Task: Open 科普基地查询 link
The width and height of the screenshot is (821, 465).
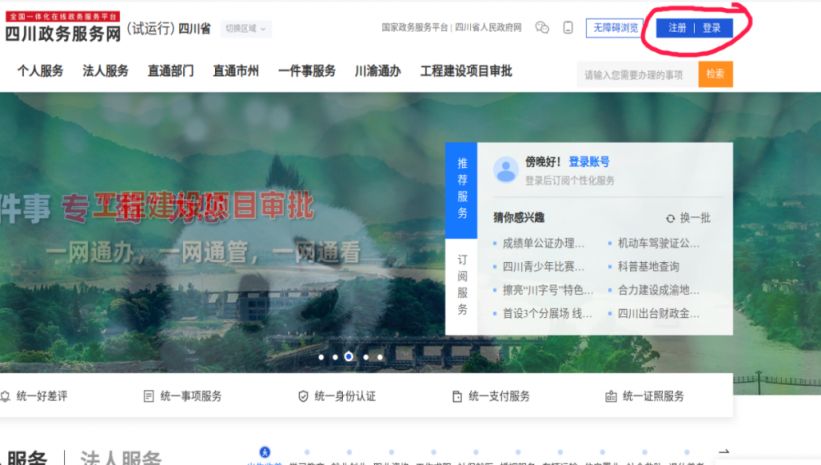Action: tap(648, 267)
